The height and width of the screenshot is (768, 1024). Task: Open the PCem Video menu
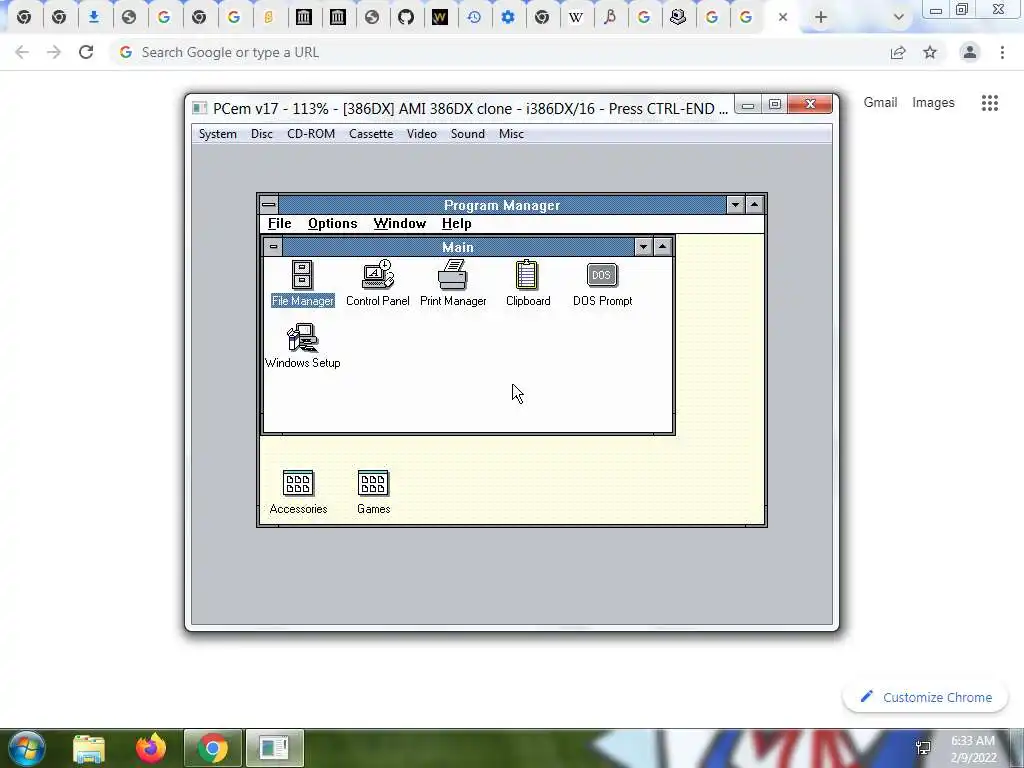click(421, 134)
